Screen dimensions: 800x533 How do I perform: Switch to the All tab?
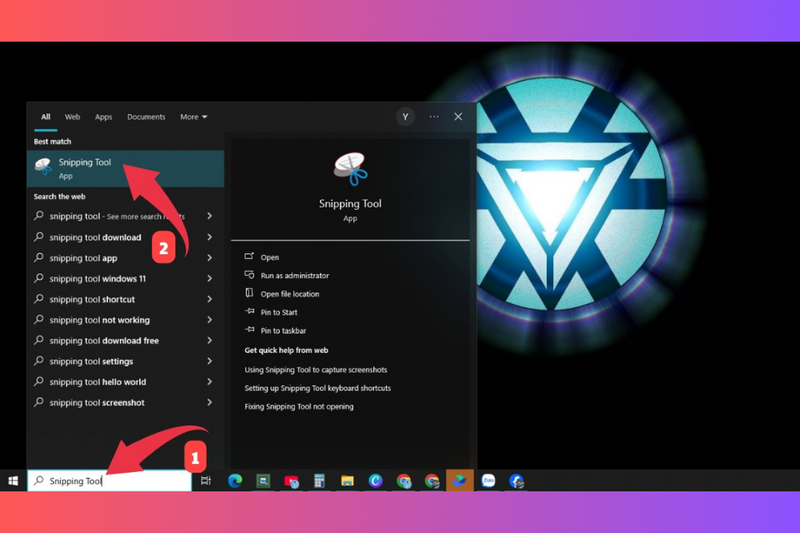click(x=45, y=117)
